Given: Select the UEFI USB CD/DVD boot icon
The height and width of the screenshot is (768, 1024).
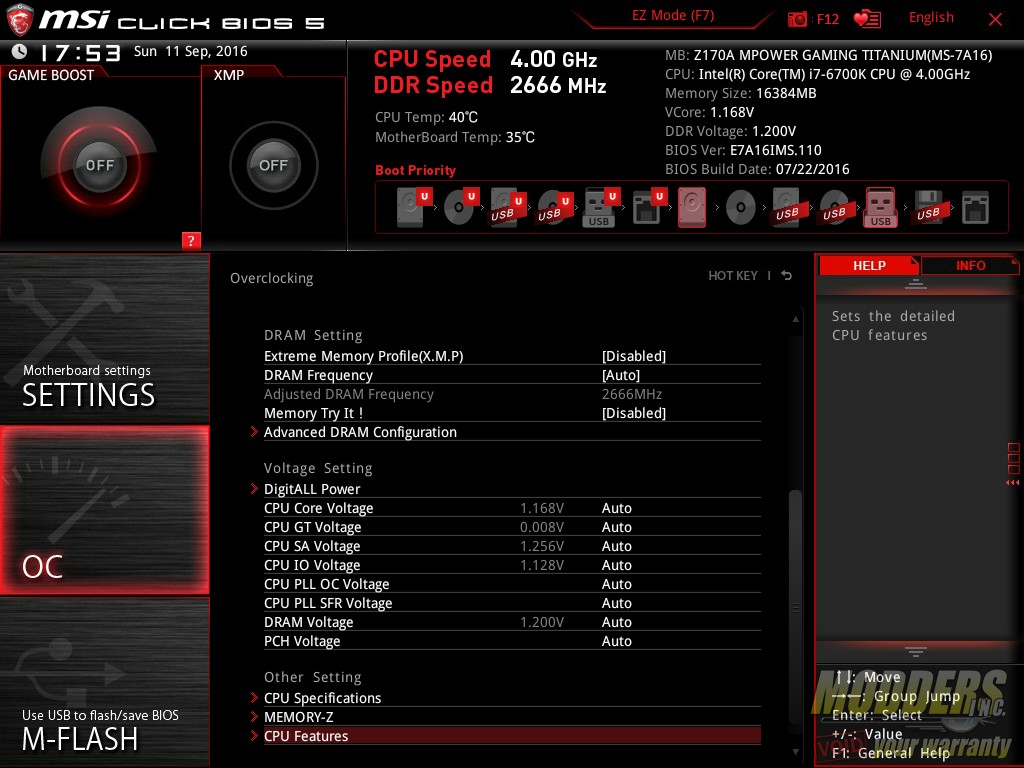Looking at the screenshot, I should click(x=554, y=207).
